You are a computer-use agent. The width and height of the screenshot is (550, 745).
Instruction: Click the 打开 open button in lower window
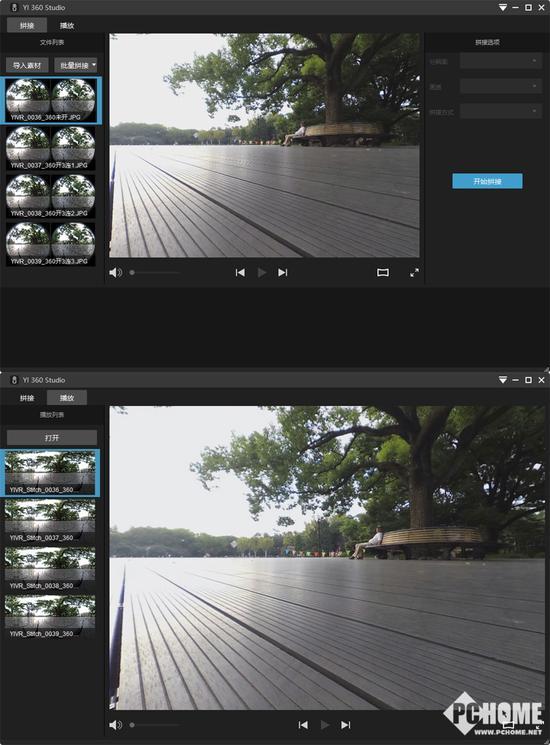click(x=52, y=438)
